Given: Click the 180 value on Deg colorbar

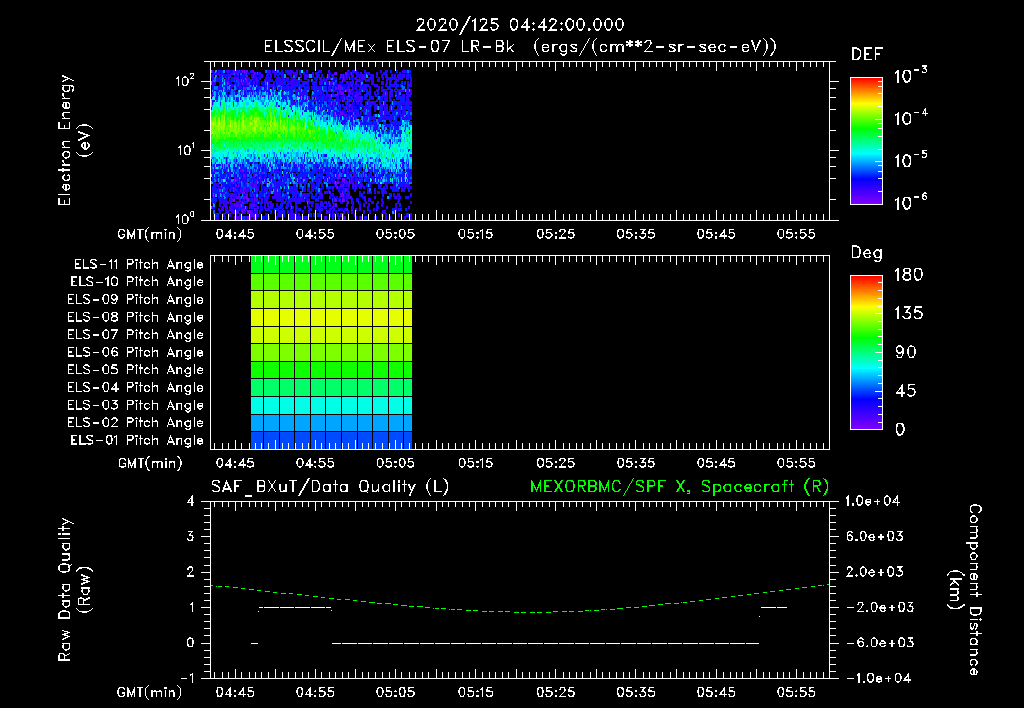Looking at the screenshot, I should tap(908, 274).
